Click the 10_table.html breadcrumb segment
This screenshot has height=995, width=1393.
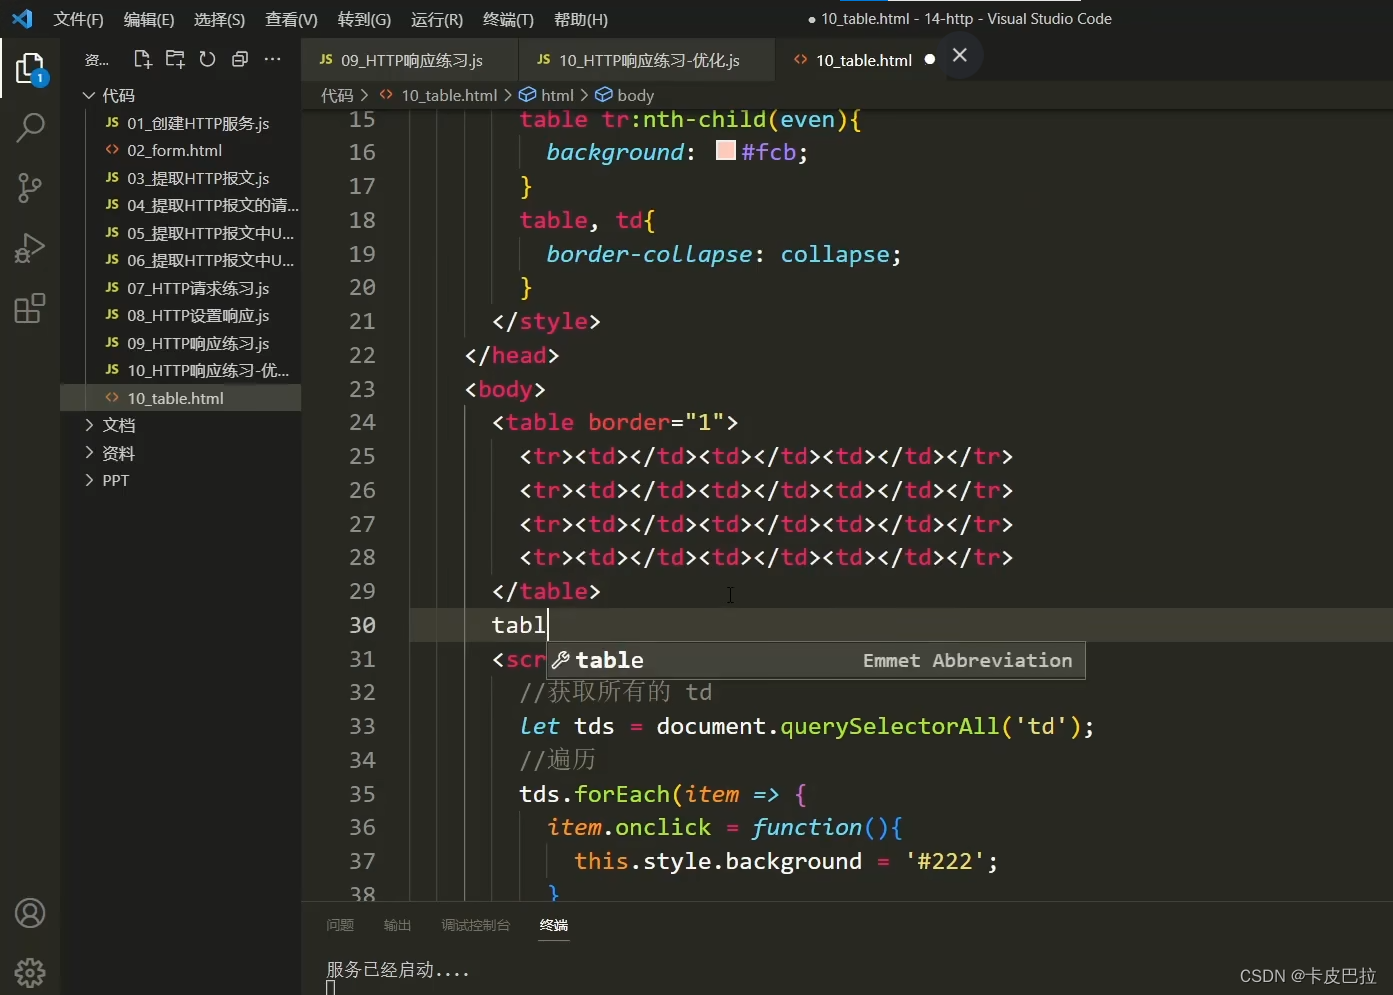tap(449, 95)
